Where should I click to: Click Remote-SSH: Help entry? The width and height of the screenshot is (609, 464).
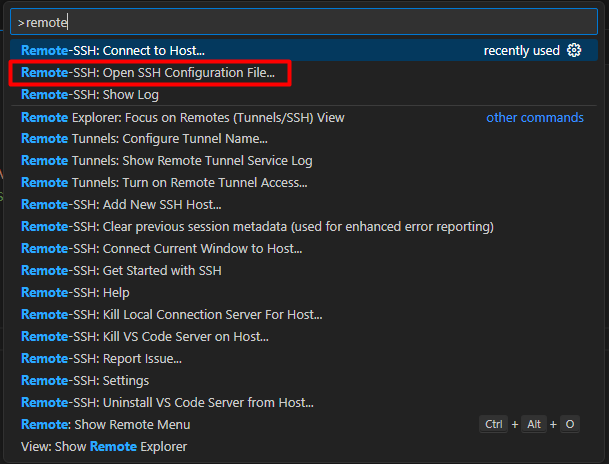coord(304,292)
